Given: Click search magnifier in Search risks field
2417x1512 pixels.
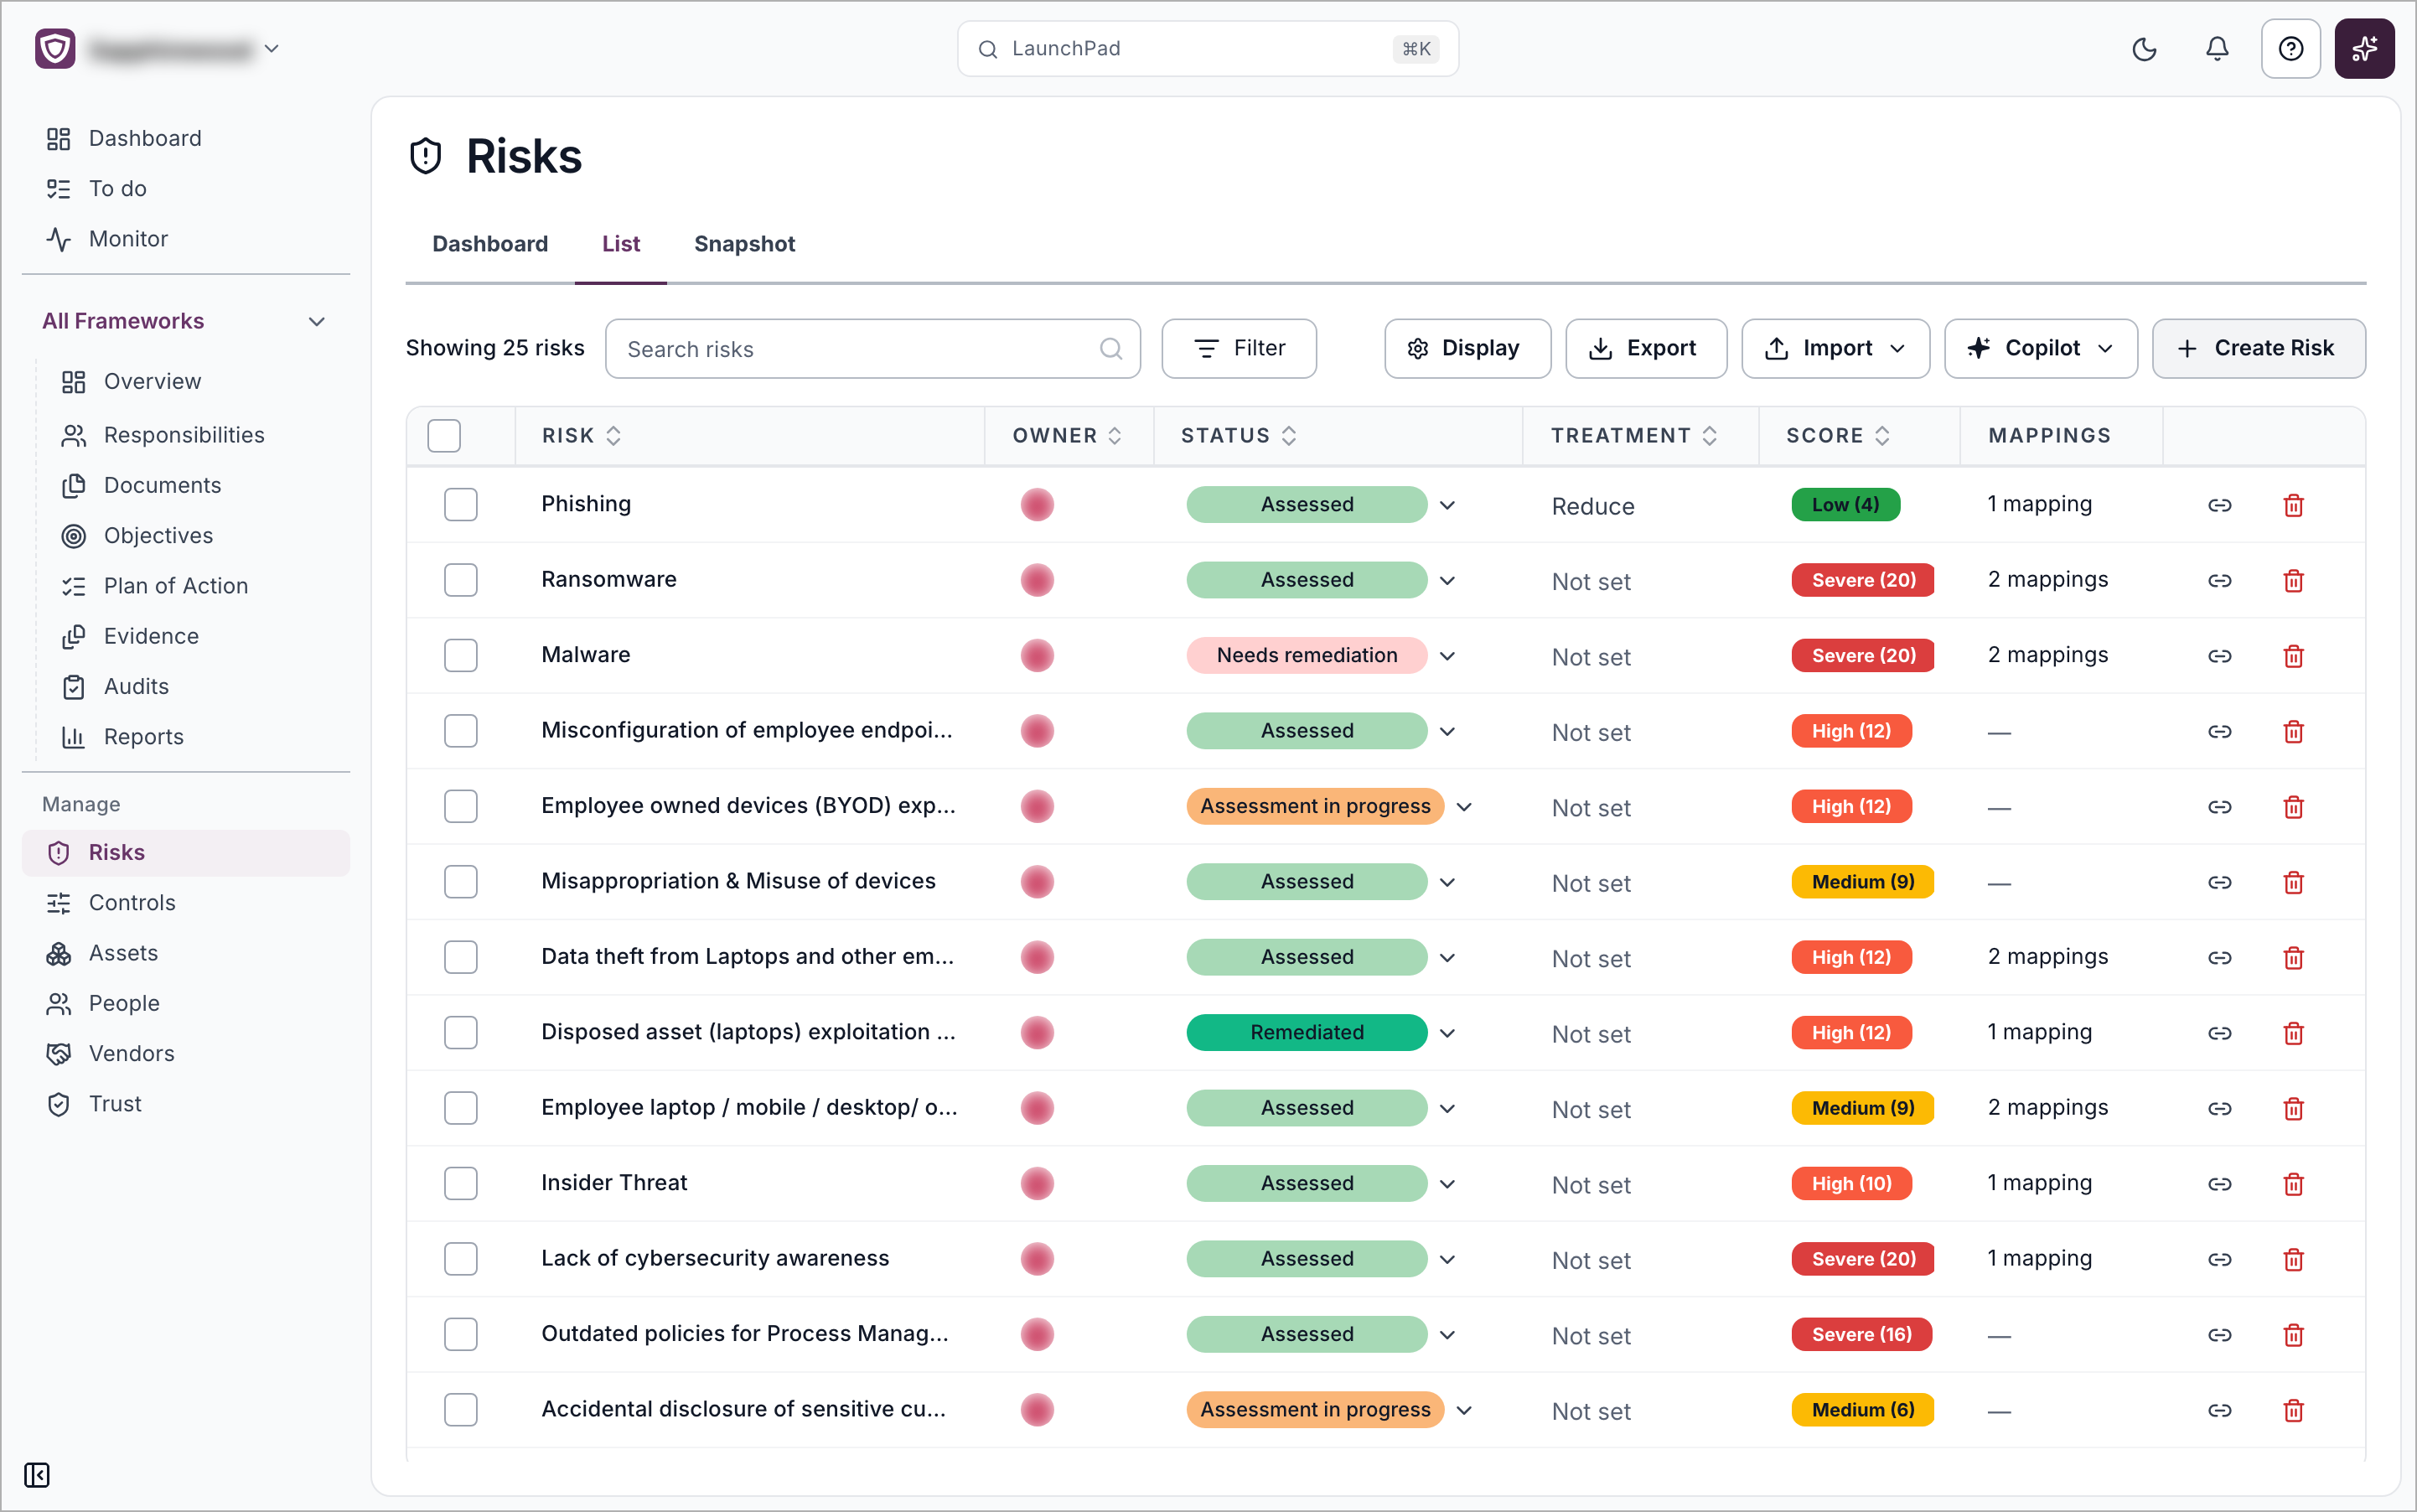Looking at the screenshot, I should [1111, 349].
